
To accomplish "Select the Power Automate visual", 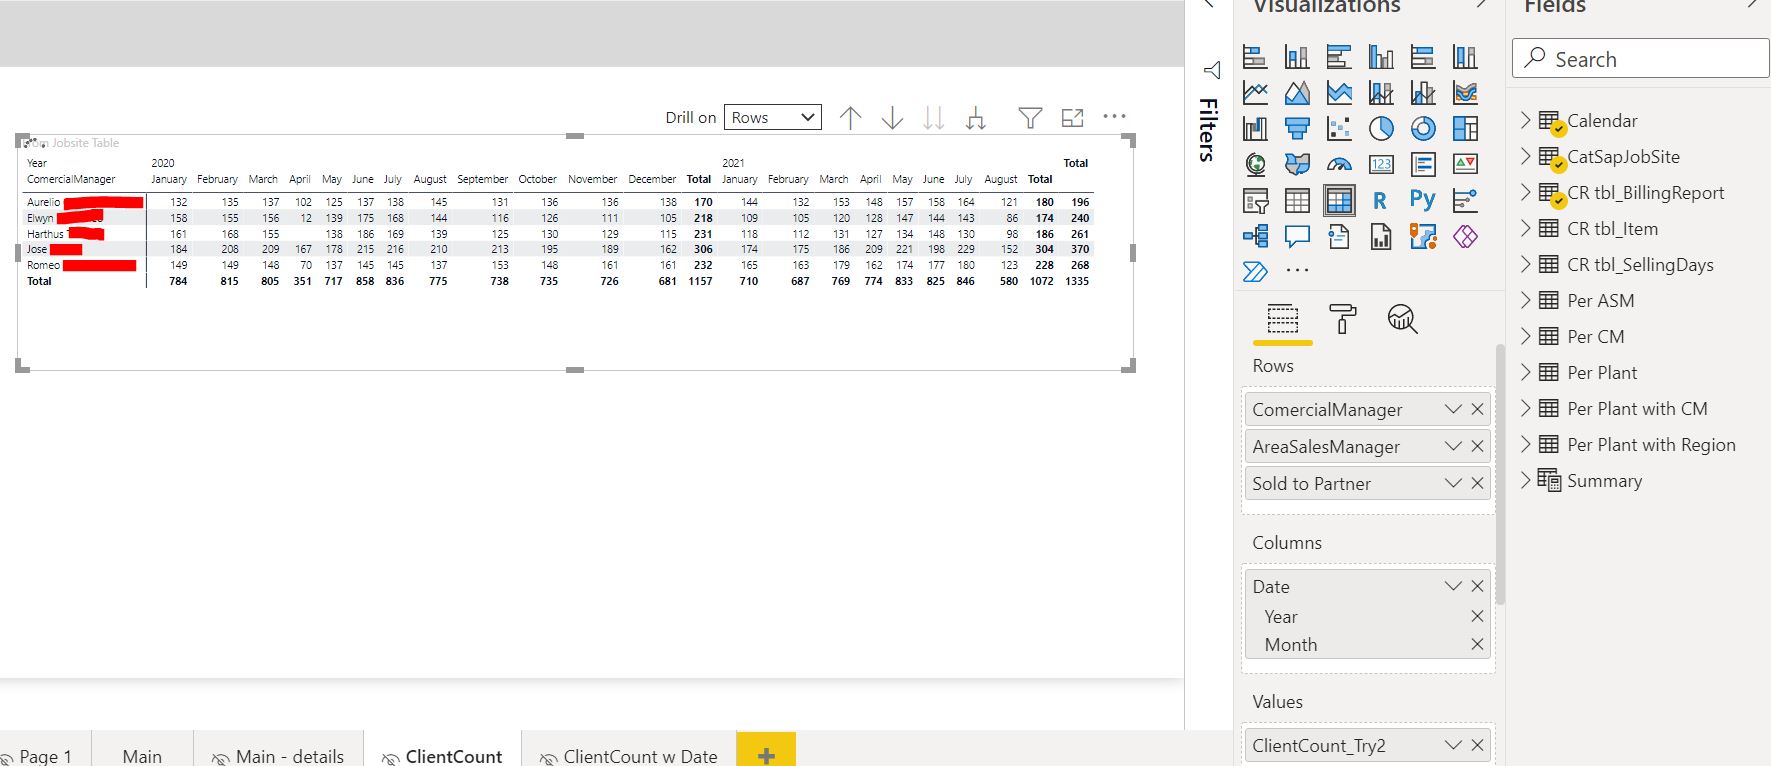I will pos(1255,271).
